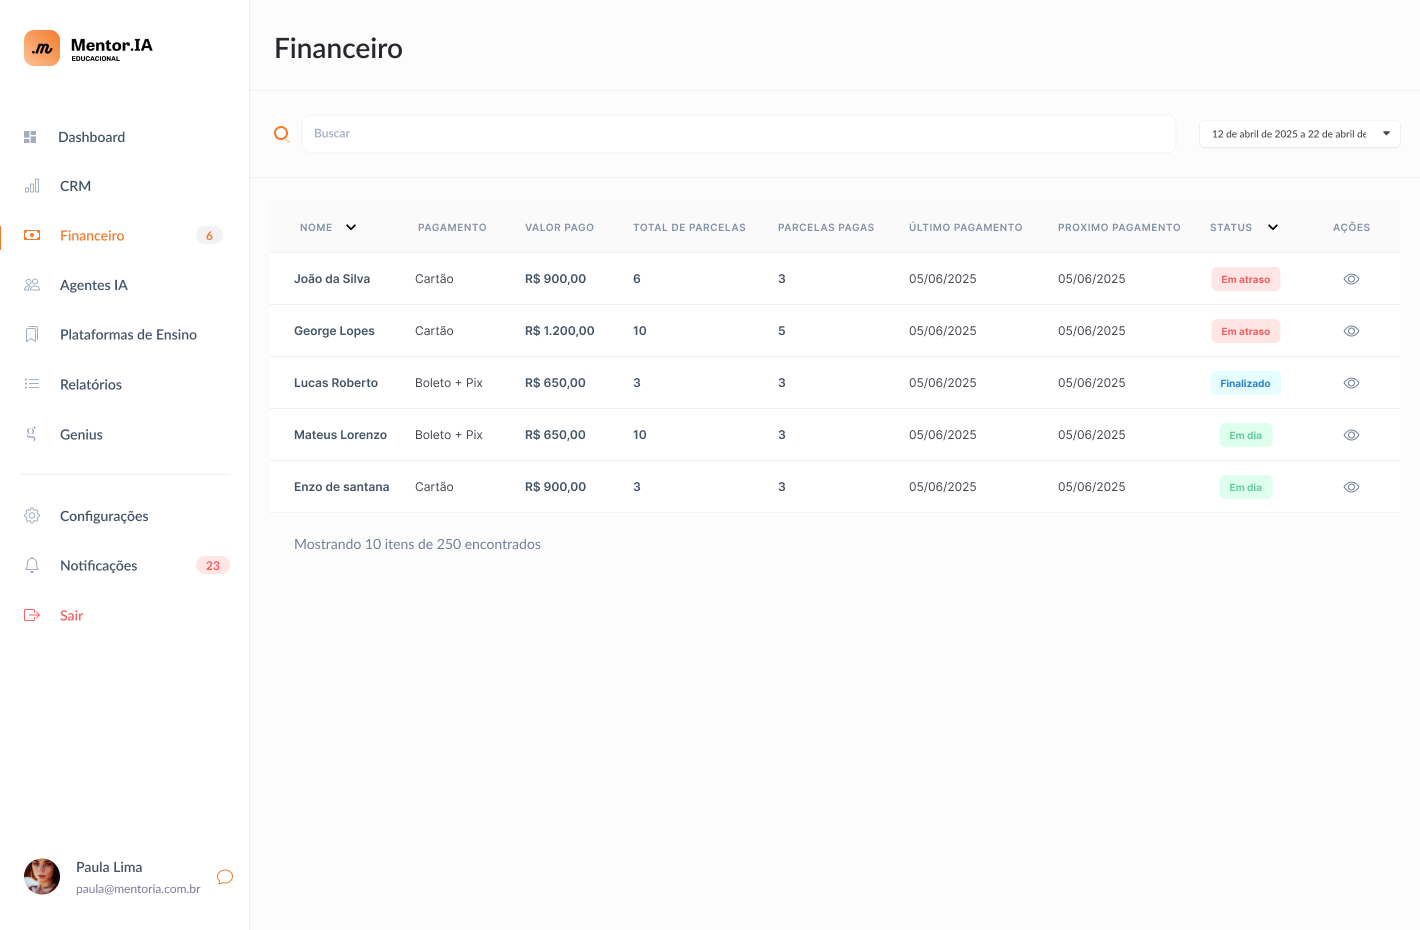The image size is (1420, 930).
Task: Click the Dashboard grid icon
Action: (30, 137)
